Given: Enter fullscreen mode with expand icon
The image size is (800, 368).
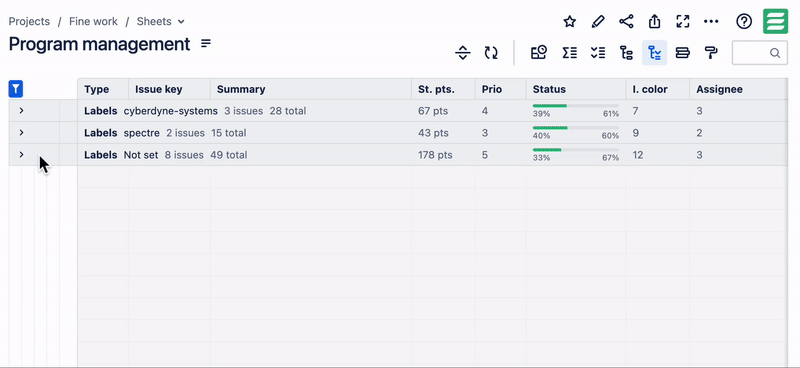Looking at the screenshot, I should point(683,21).
